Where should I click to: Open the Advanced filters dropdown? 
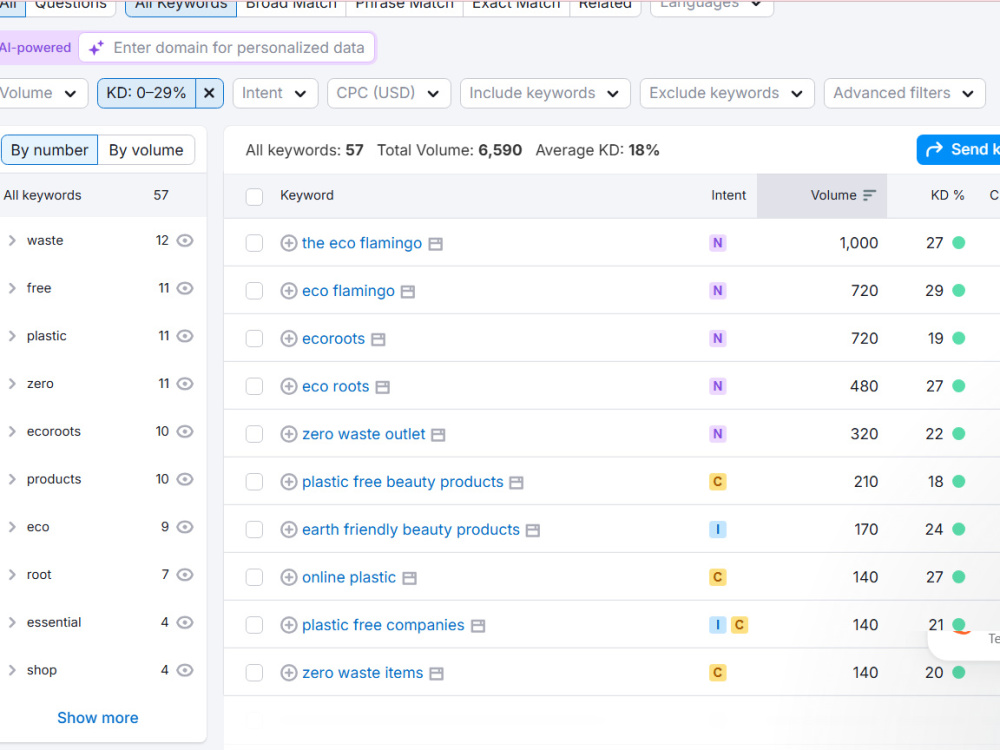click(904, 94)
